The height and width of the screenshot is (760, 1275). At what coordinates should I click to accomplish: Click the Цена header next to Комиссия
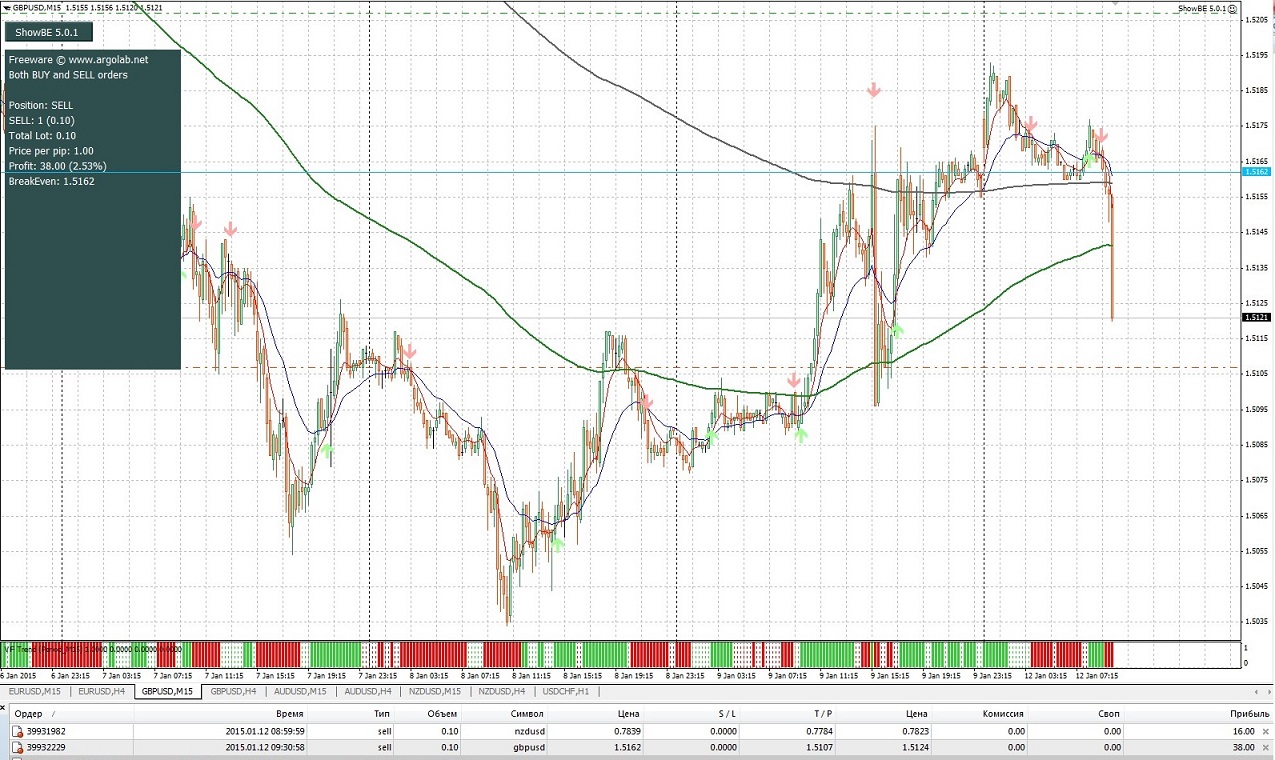916,714
